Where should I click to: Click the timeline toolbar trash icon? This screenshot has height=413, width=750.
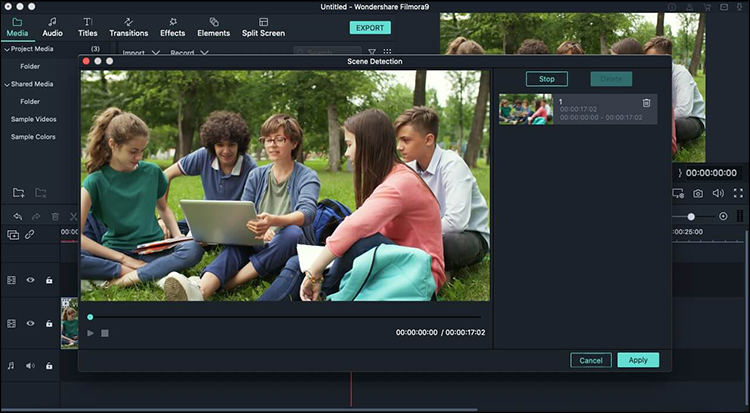[55, 217]
